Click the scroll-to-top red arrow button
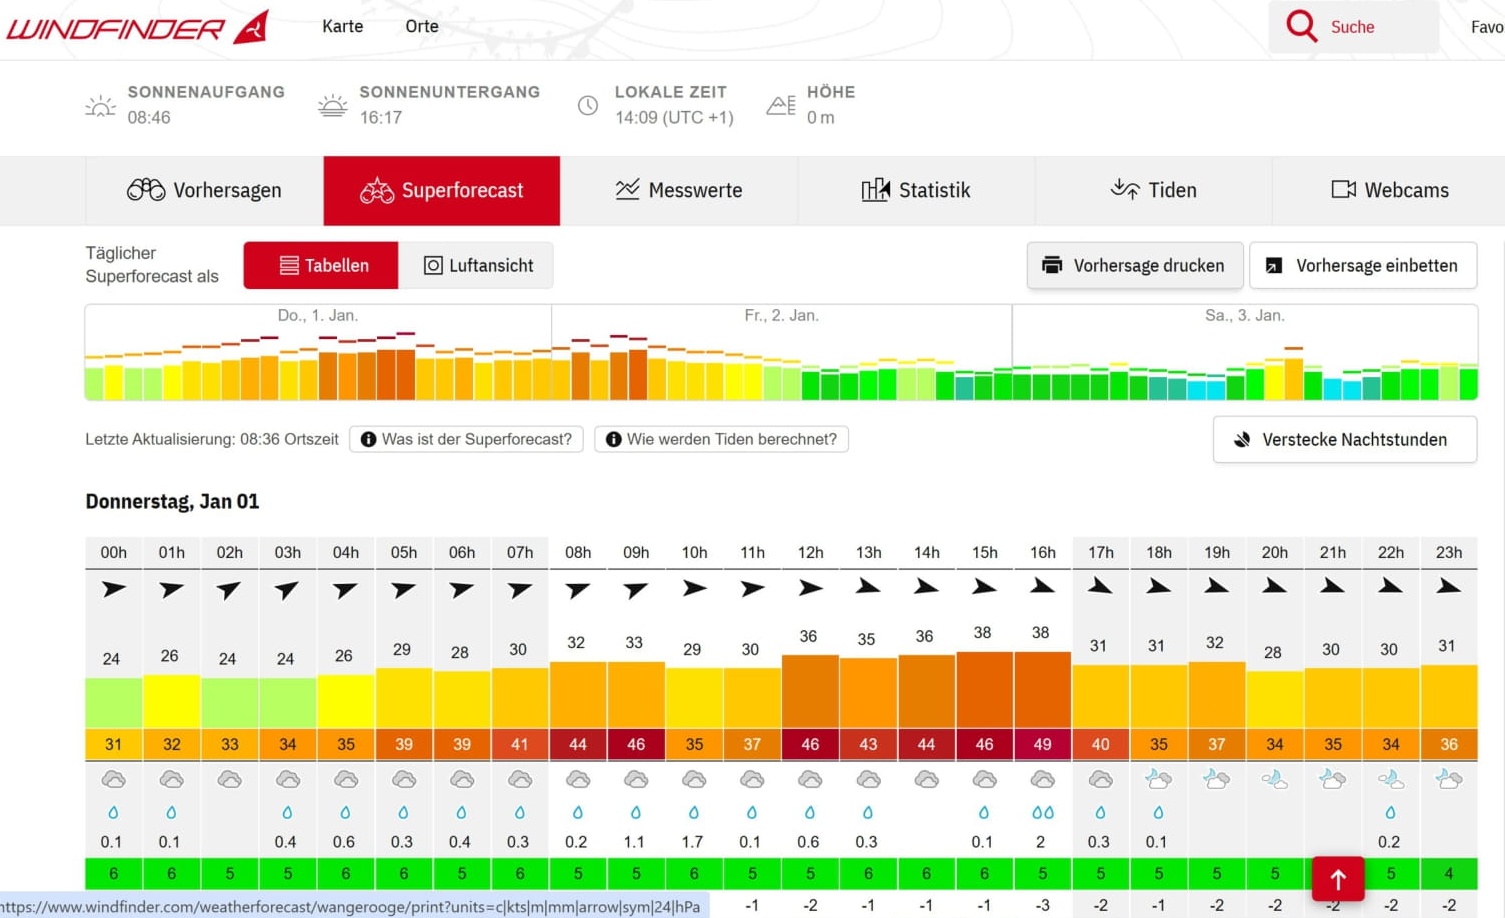 coord(1337,879)
